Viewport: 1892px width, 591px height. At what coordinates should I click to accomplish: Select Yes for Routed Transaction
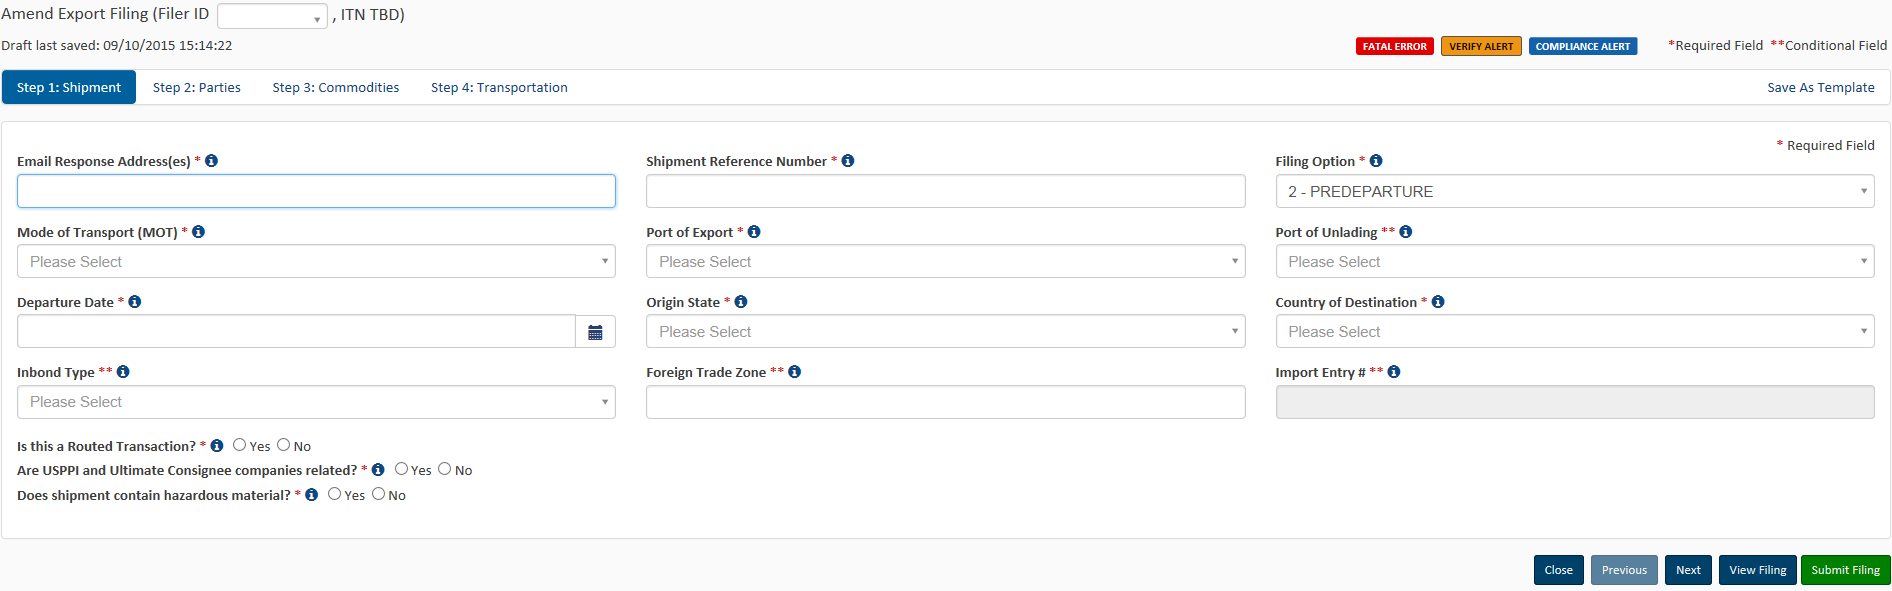pos(240,445)
